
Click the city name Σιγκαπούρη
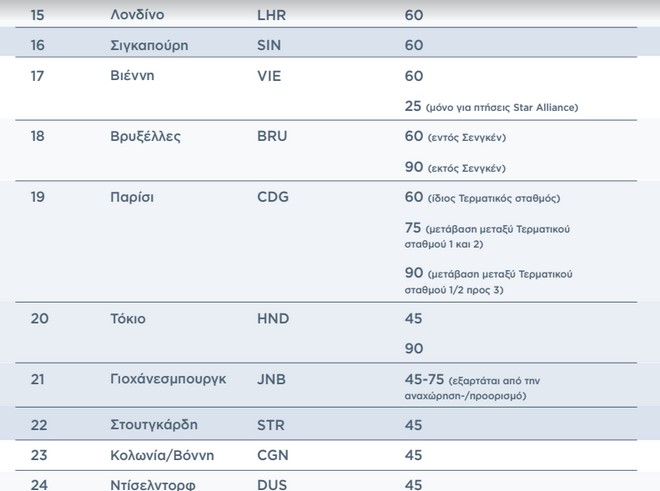tap(148, 45)
